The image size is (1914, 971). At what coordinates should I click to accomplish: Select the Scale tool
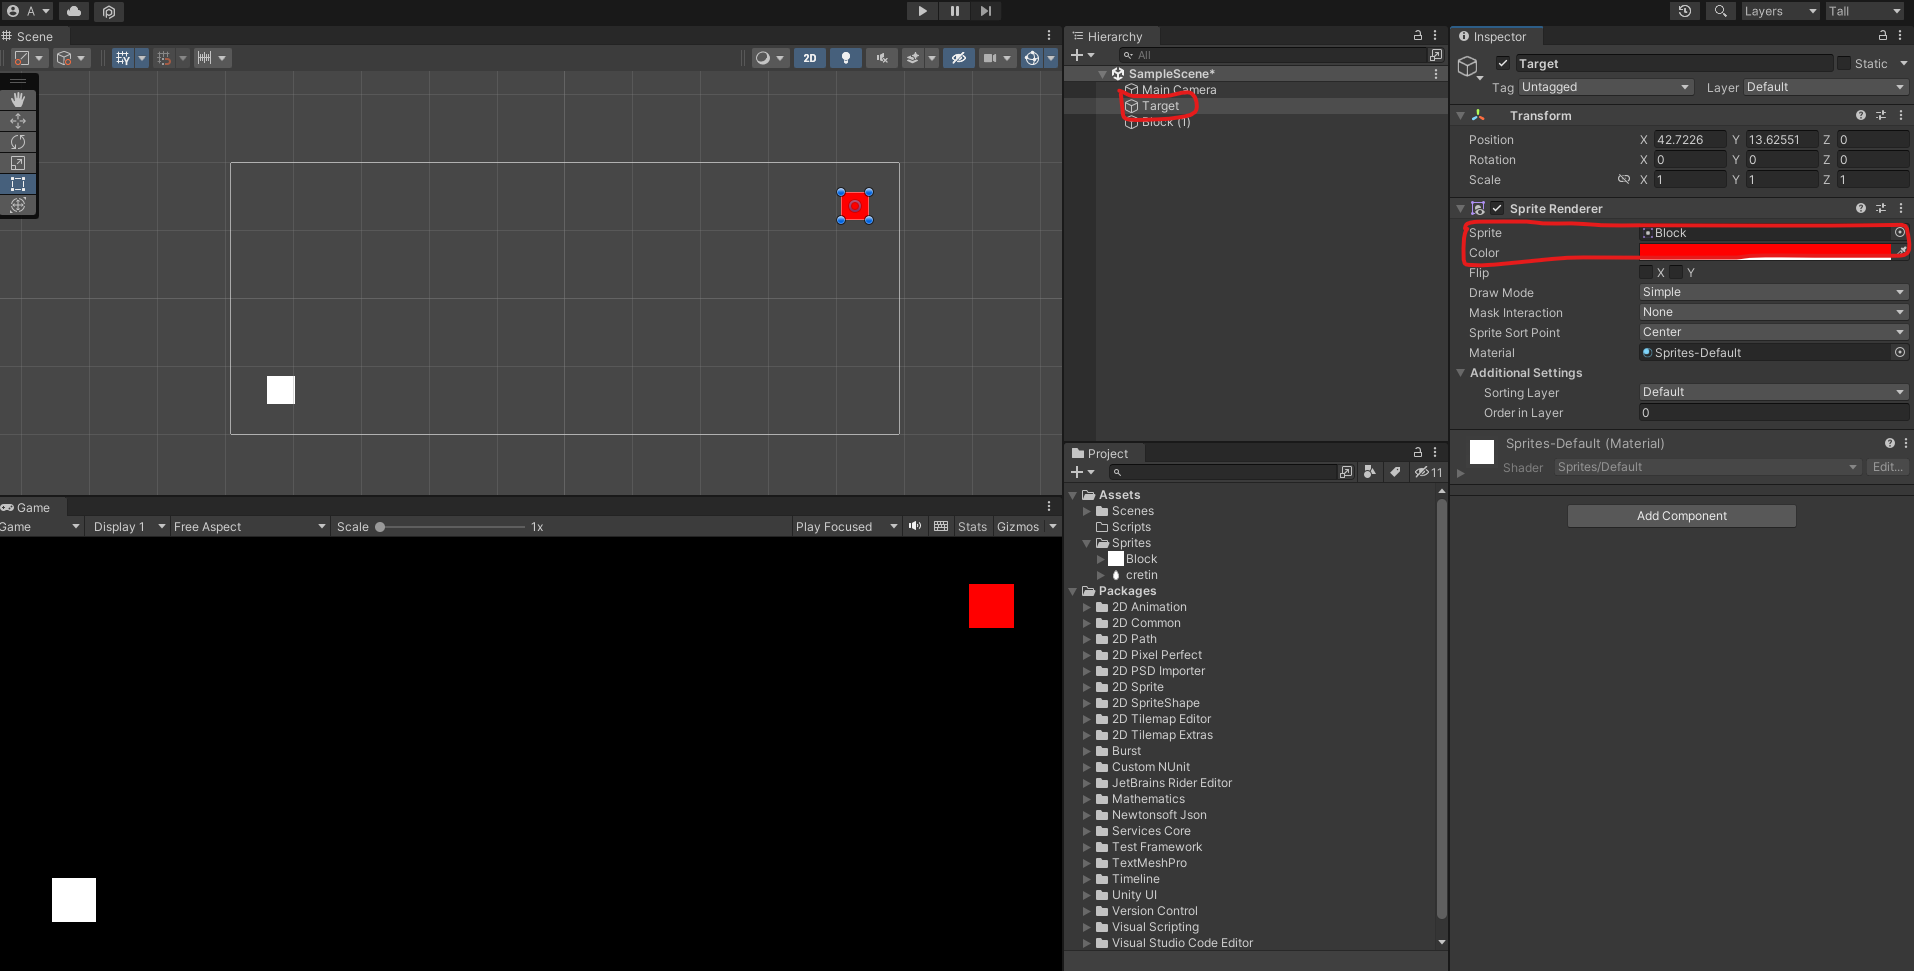point(18,163)
